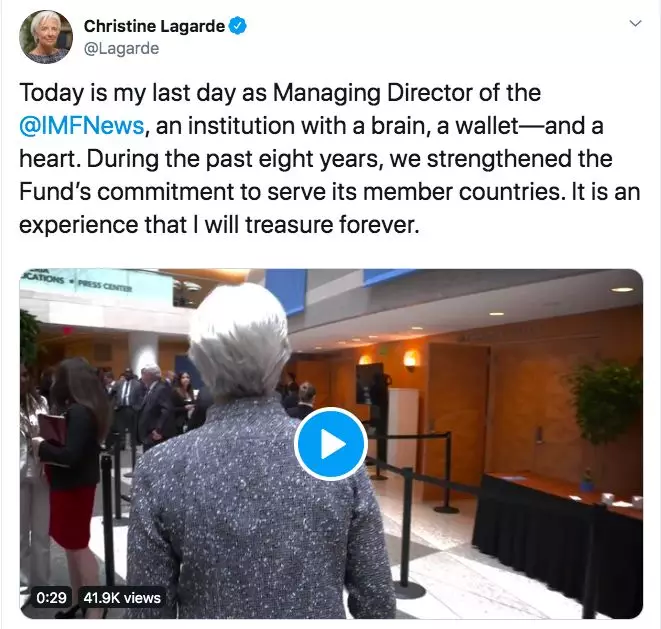Play the embedded tweet video
Screen dimensions: 661x629
click(x=331, y=444)
